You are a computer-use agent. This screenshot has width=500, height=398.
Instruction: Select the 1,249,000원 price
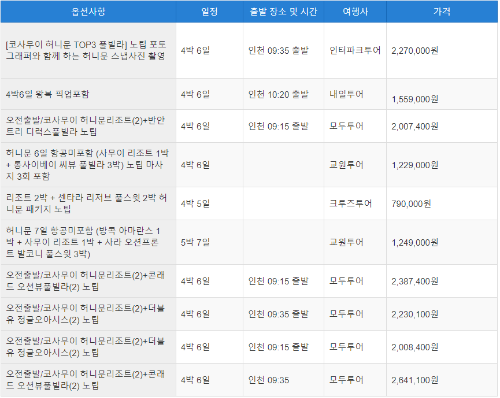coord(415,242)
